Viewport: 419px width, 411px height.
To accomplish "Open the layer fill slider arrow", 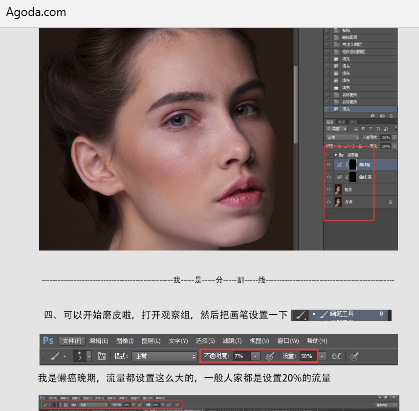I will (x=394, y=146).
